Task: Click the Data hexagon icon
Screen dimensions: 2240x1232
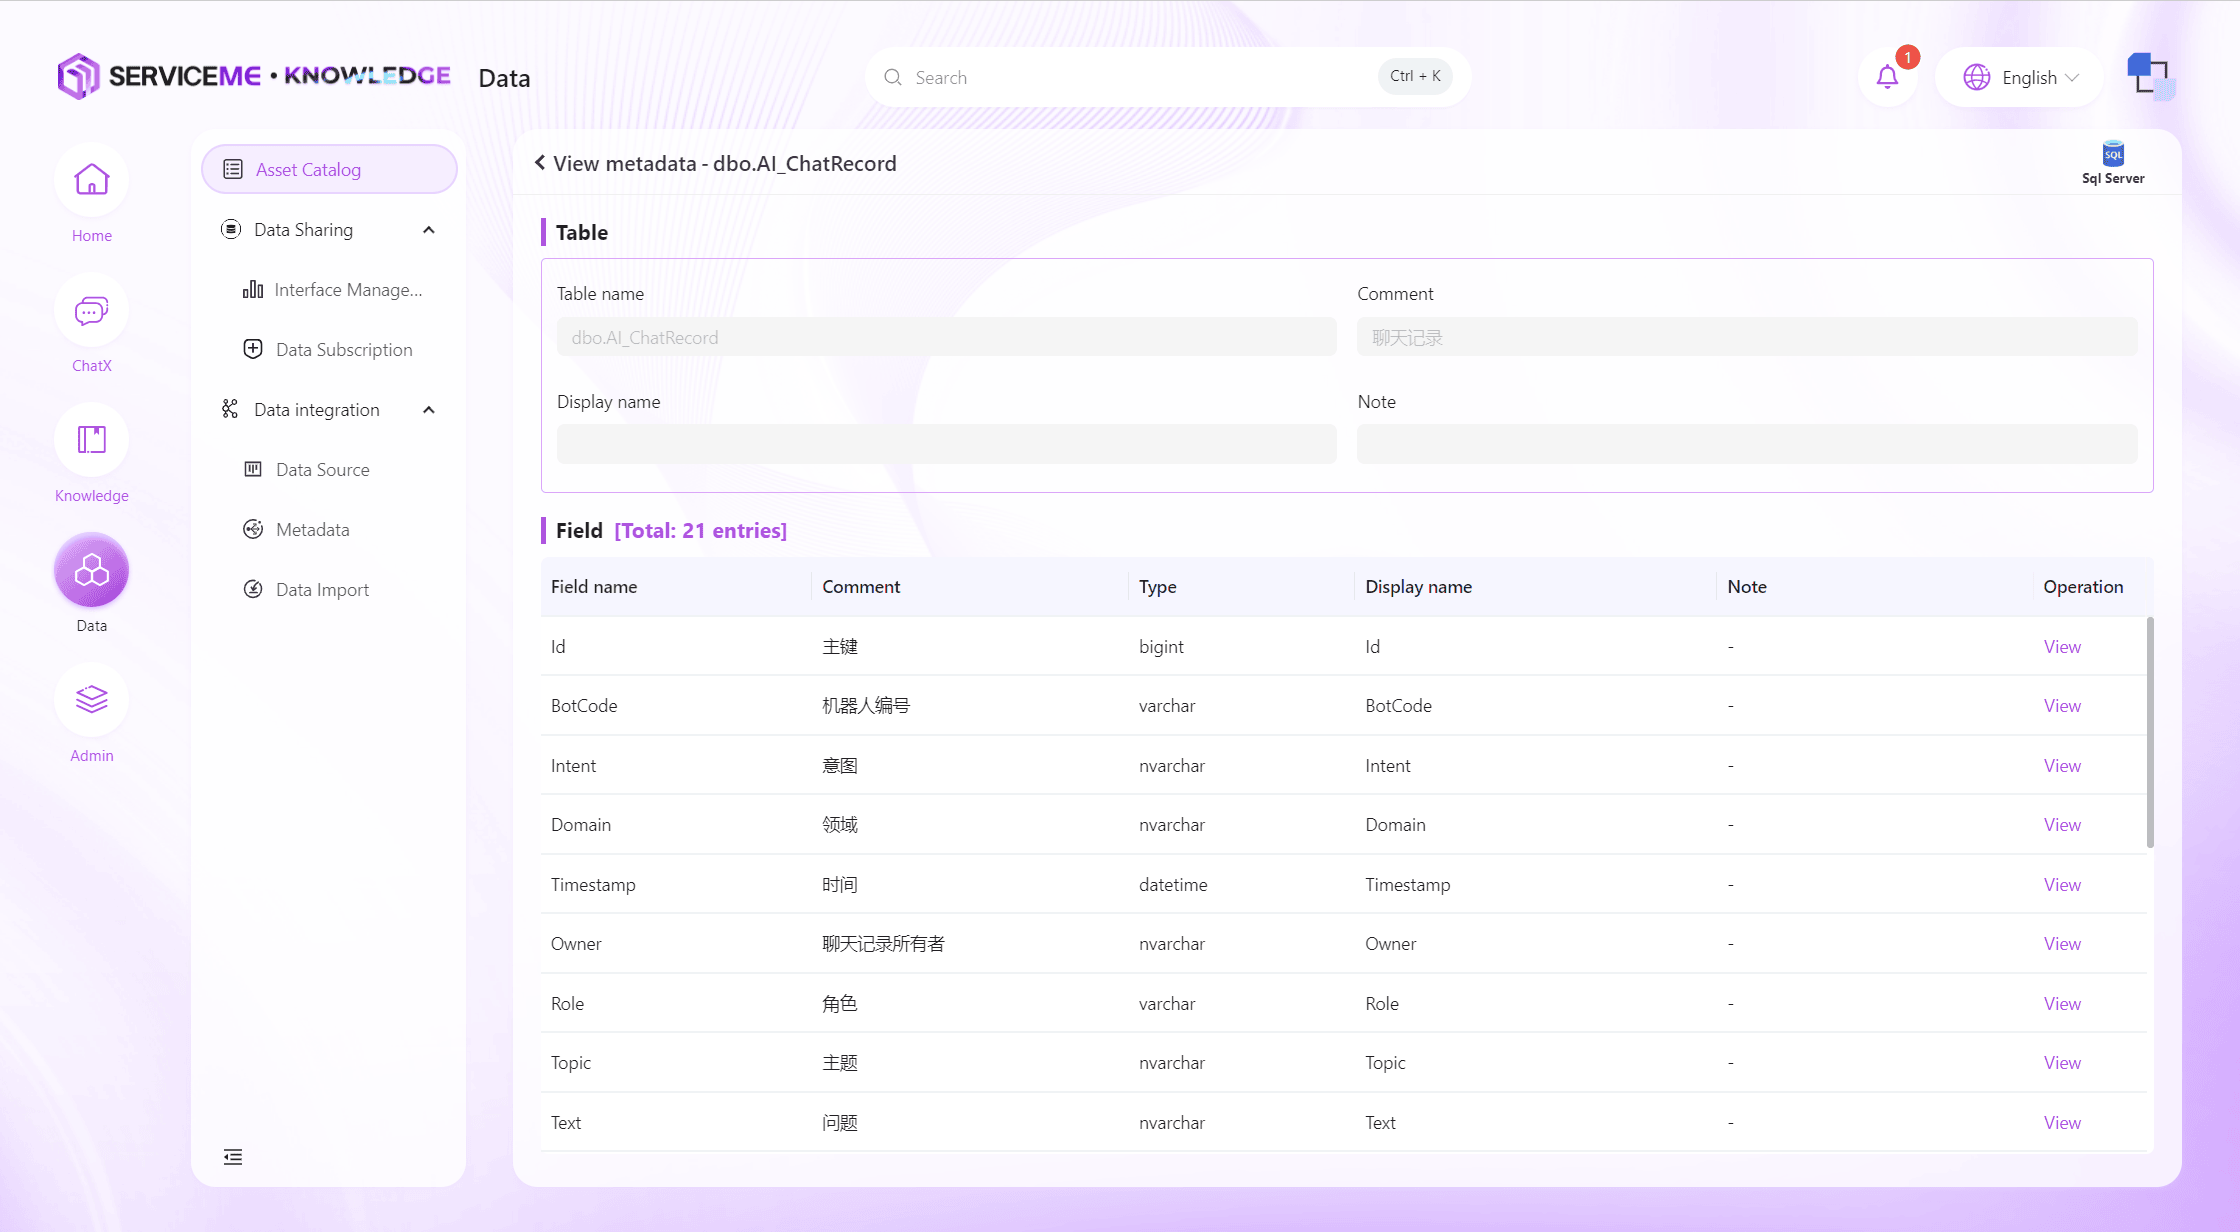Action: (91, 570)
